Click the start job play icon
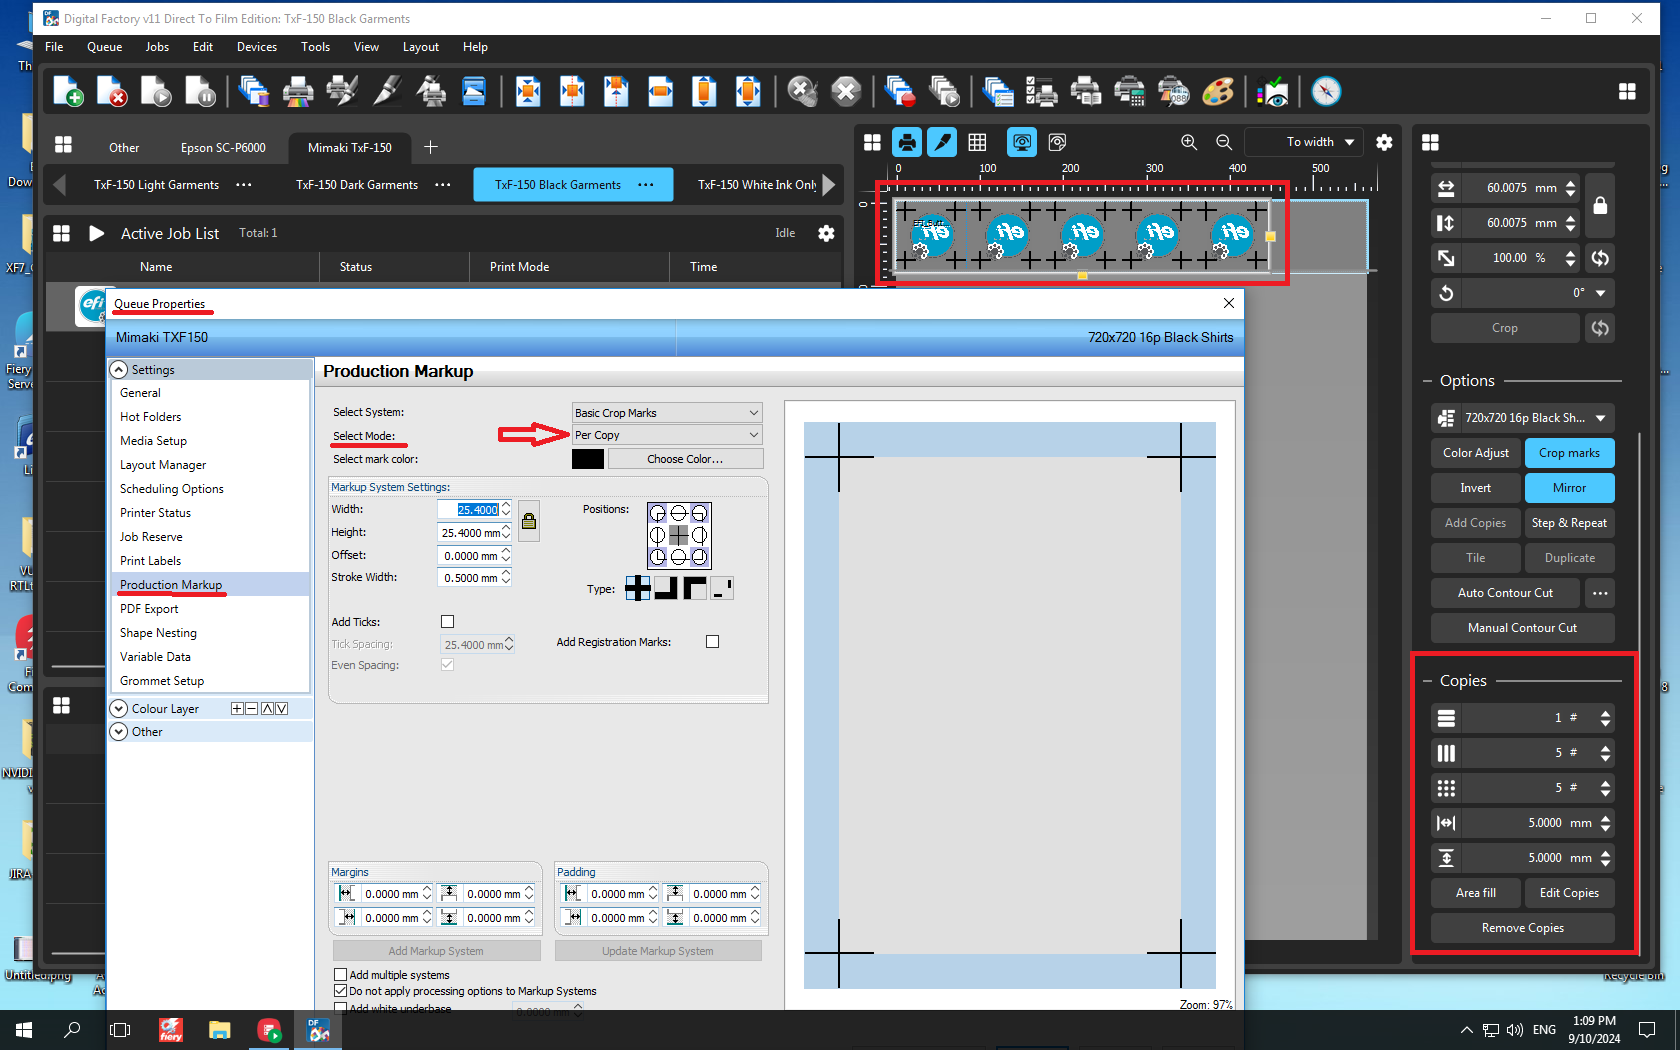 point(156,92)
